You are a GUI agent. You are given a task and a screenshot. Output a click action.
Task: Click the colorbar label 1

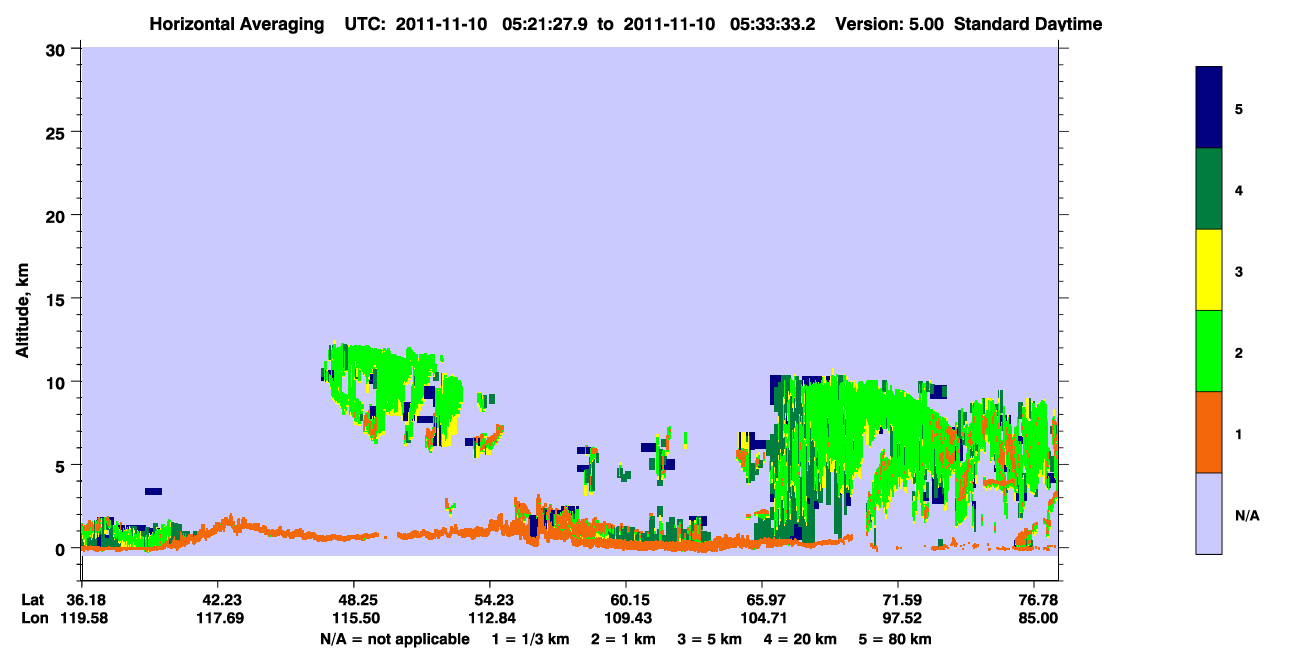click(x=1239, y=433)
